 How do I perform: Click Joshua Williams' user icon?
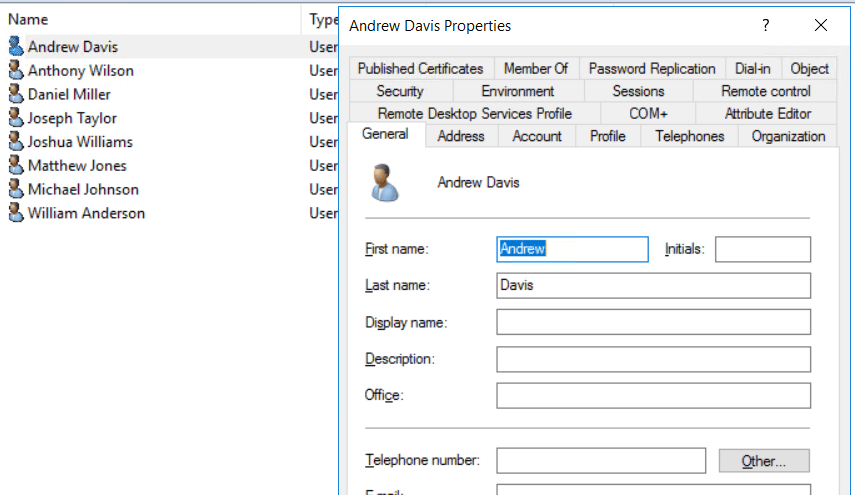(x=15, y=142)
